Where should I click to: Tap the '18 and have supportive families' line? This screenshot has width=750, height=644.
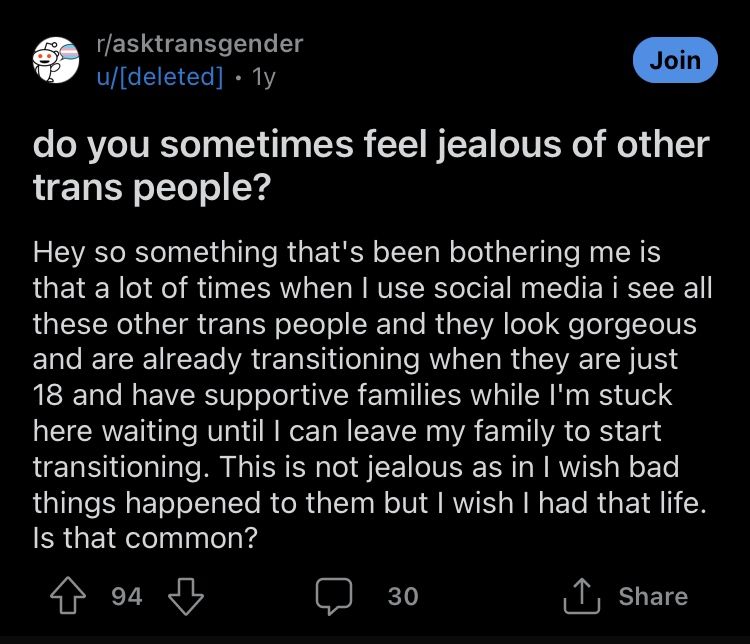click(353, 396)
